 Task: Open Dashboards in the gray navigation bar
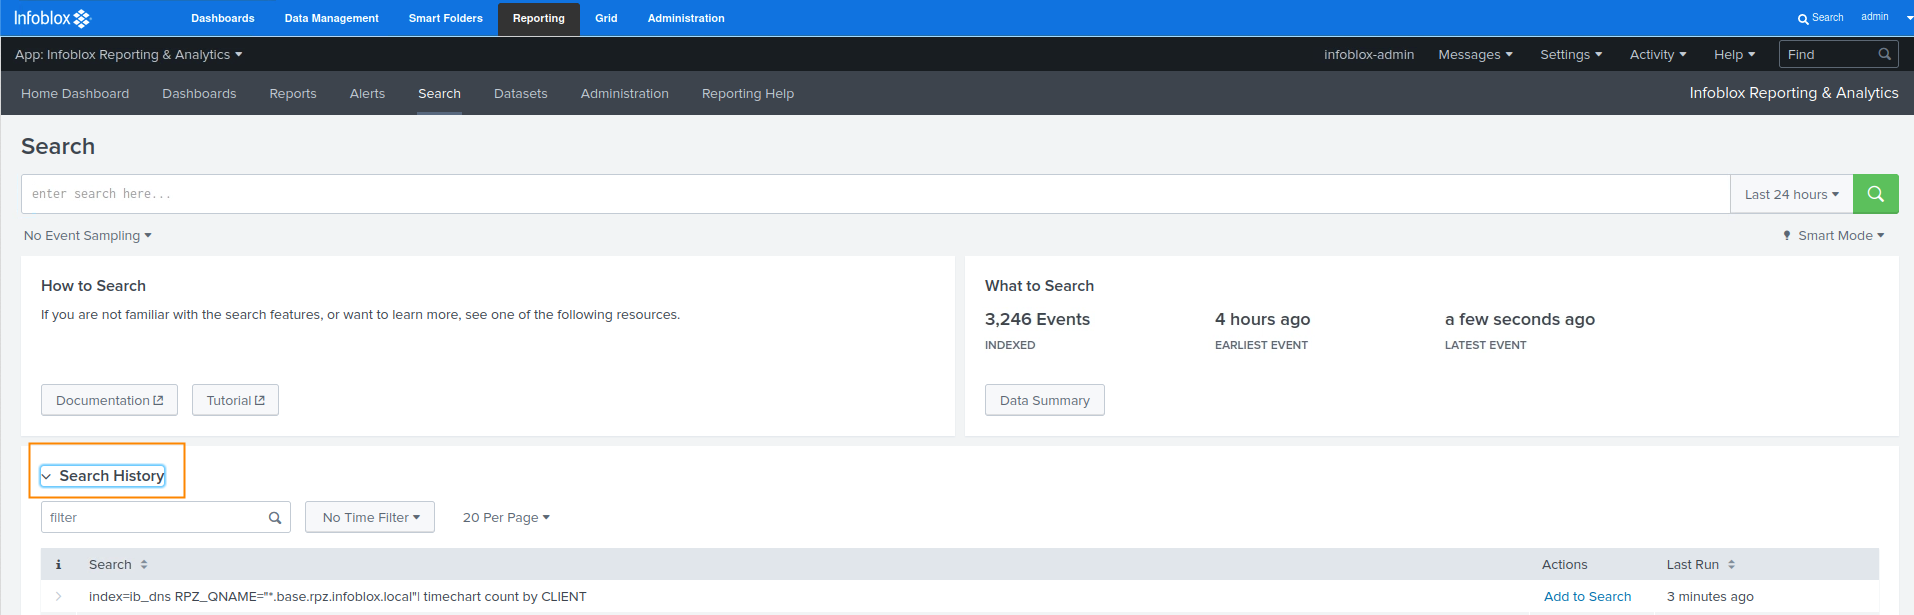coord(199,94)
